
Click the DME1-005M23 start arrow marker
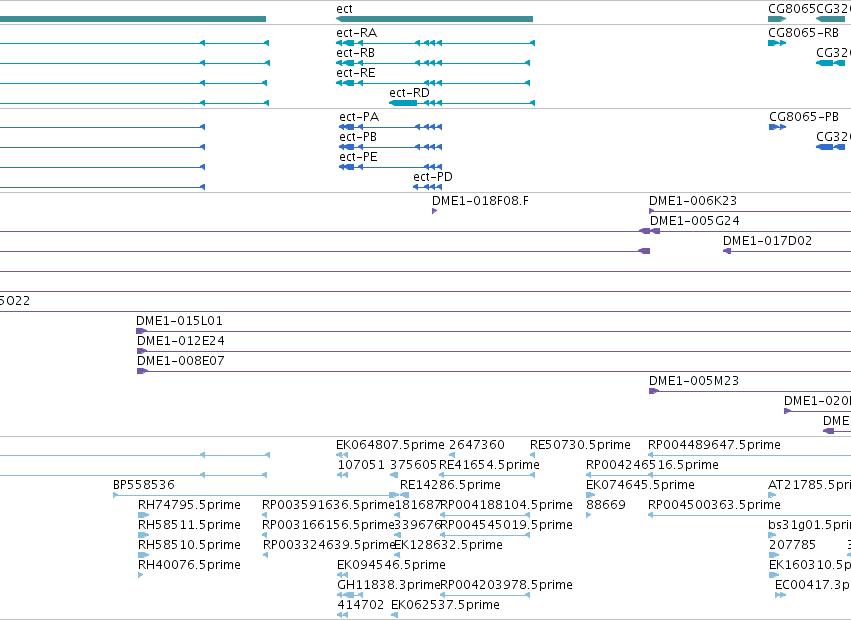[x=654, y=391]
